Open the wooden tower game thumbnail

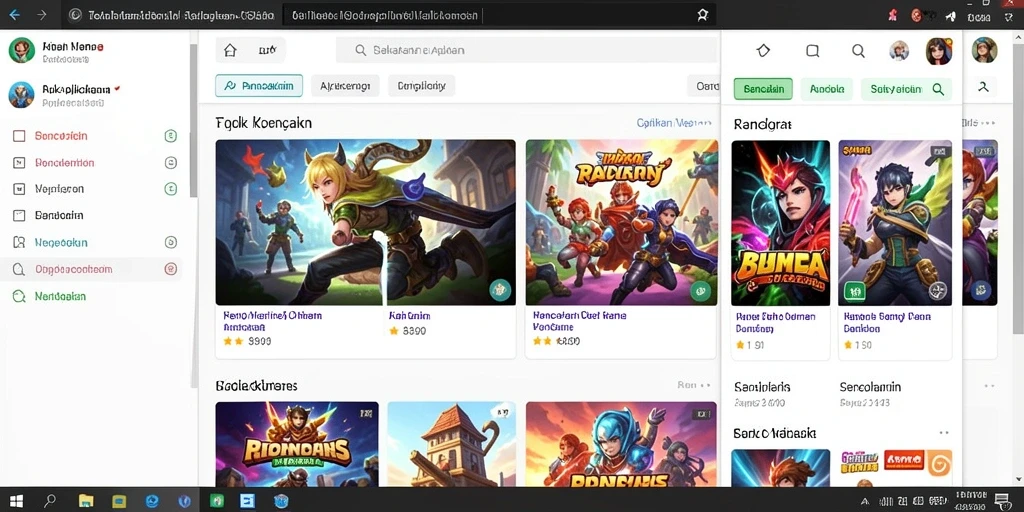pos(451,445)
